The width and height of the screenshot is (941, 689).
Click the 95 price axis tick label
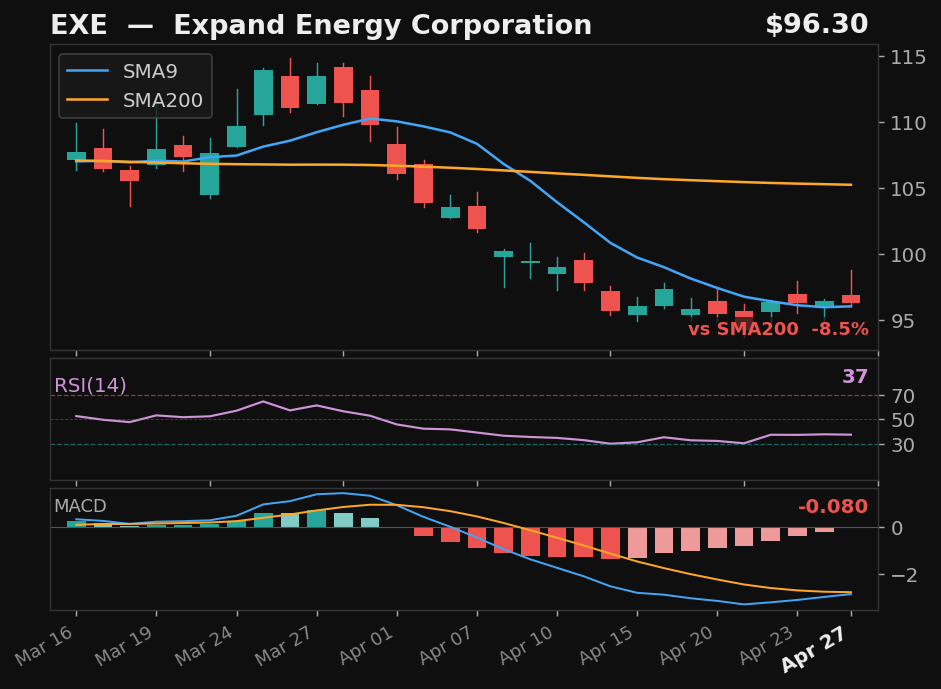point(903,321)
